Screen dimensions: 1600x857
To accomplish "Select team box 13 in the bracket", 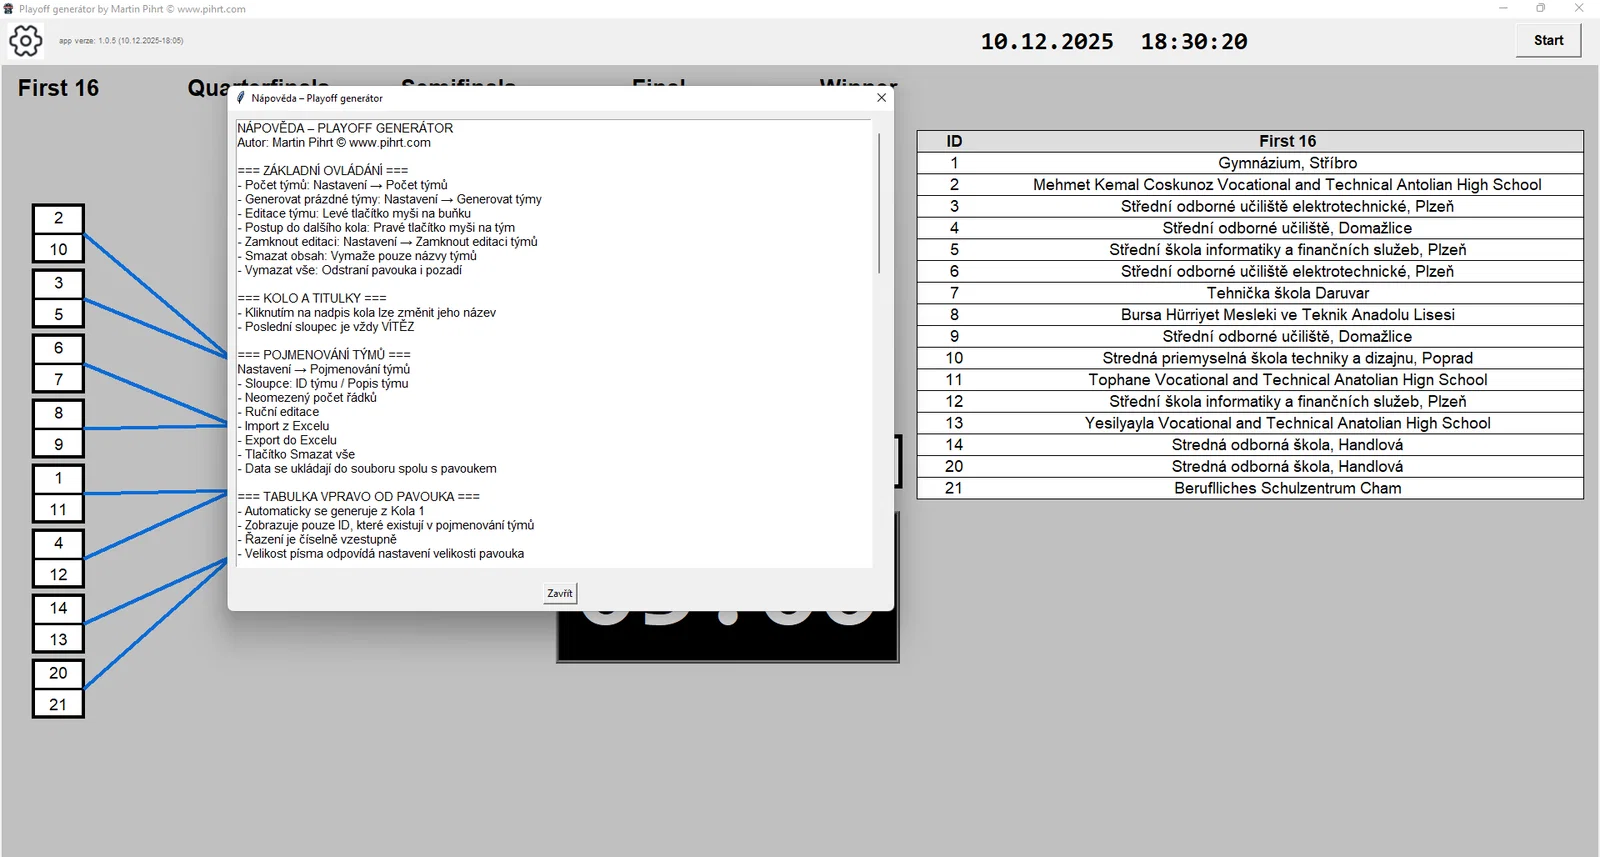I will (58, 639).
